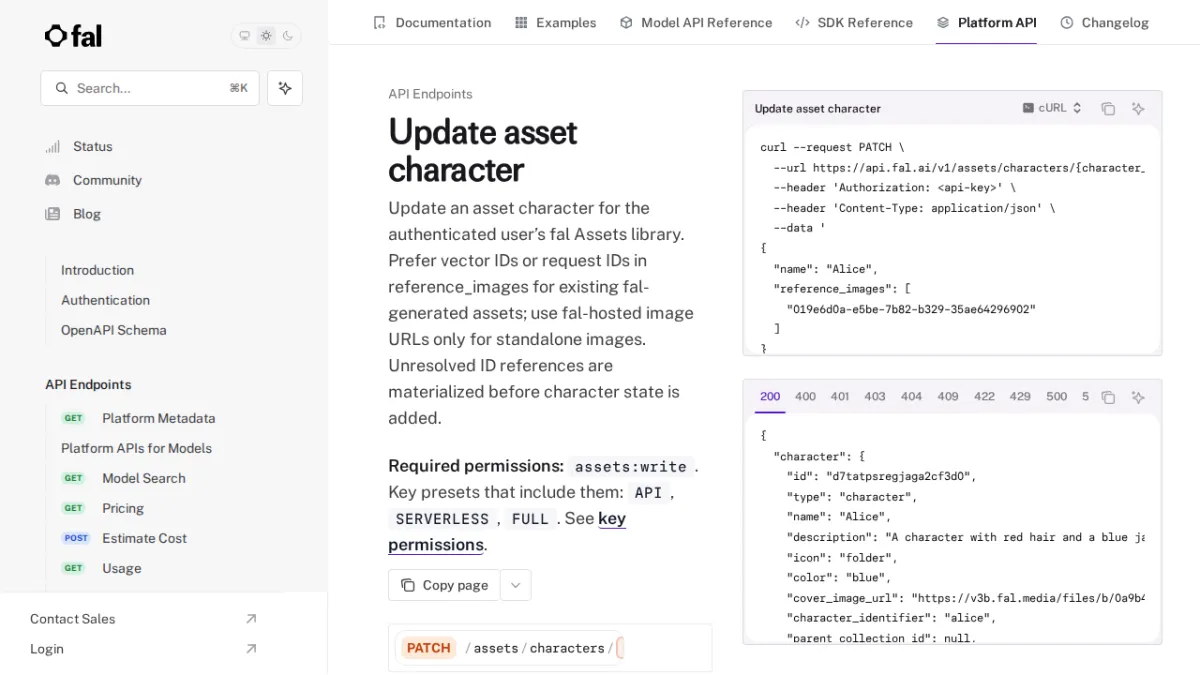Screen dimensions: 1200x675
Task: Ask AI about the response example
Action: [1138, 397]
